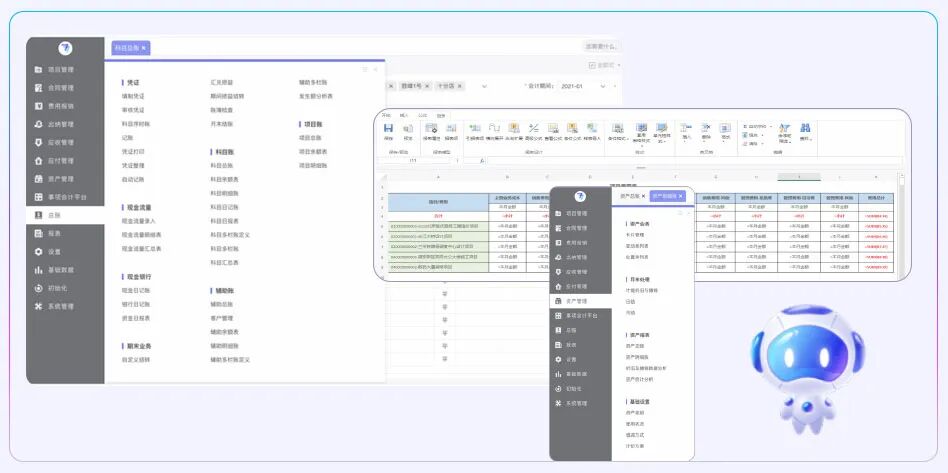Switch to the 资产总账 tab
The height and width of the screenshot is (473, 948).
point(627,196)
